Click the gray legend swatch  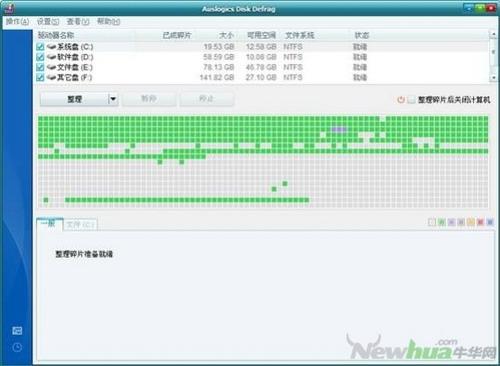(x=461, y=222)
